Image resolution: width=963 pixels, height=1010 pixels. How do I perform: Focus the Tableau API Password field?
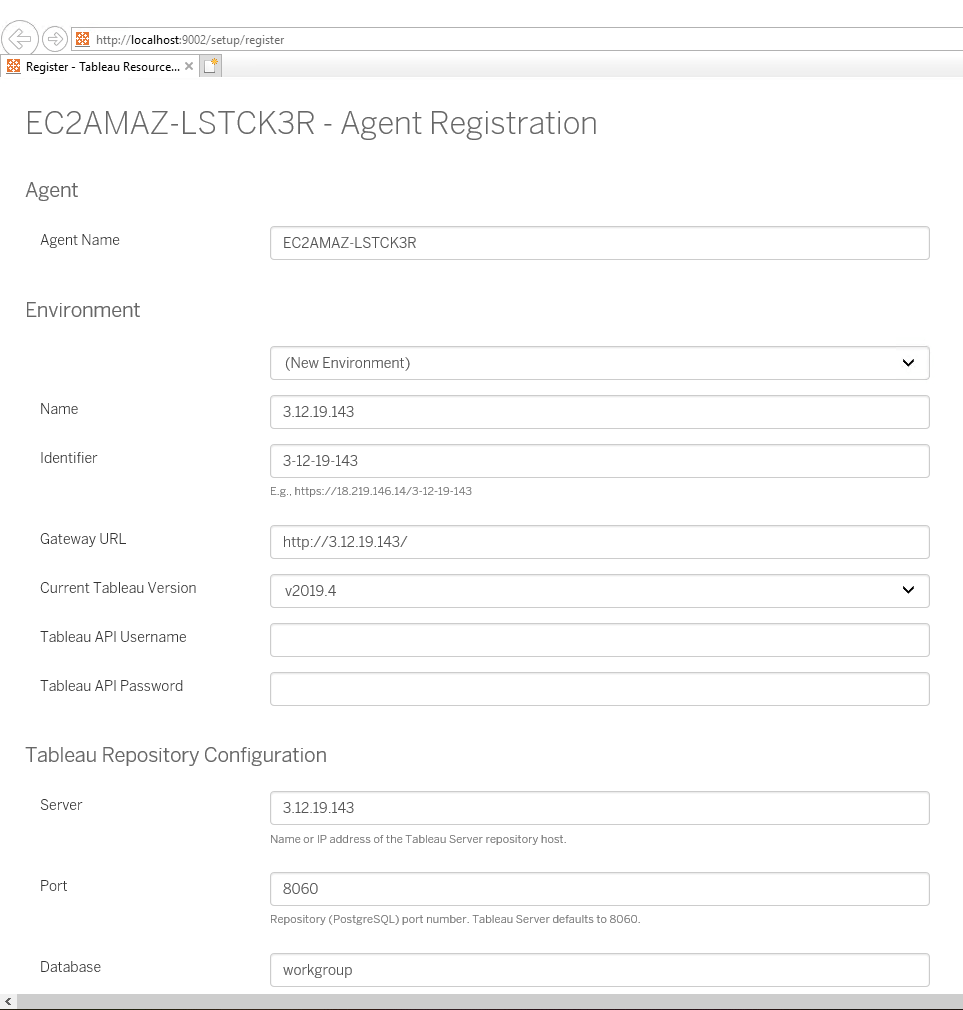pos(599,689)
